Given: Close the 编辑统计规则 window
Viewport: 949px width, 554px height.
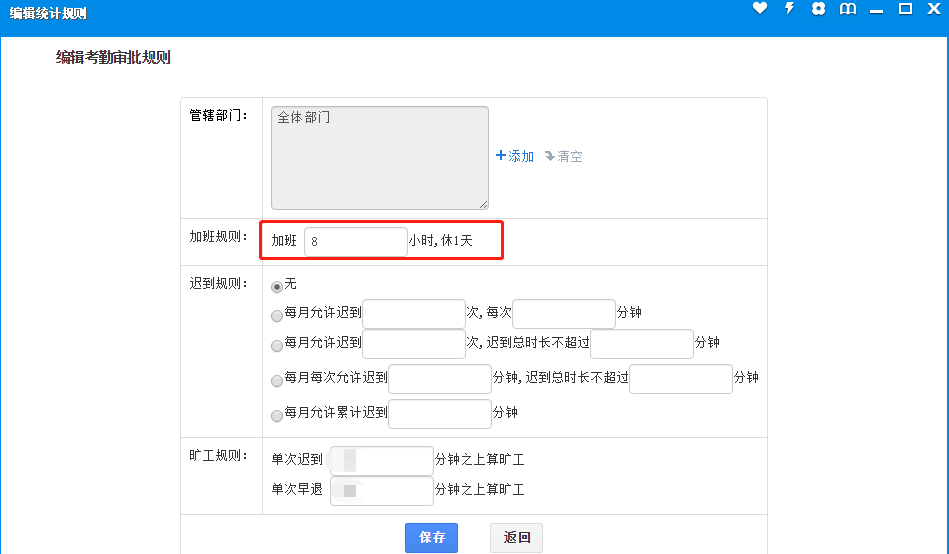Looking at the screenshot, I should click(934, 9).
